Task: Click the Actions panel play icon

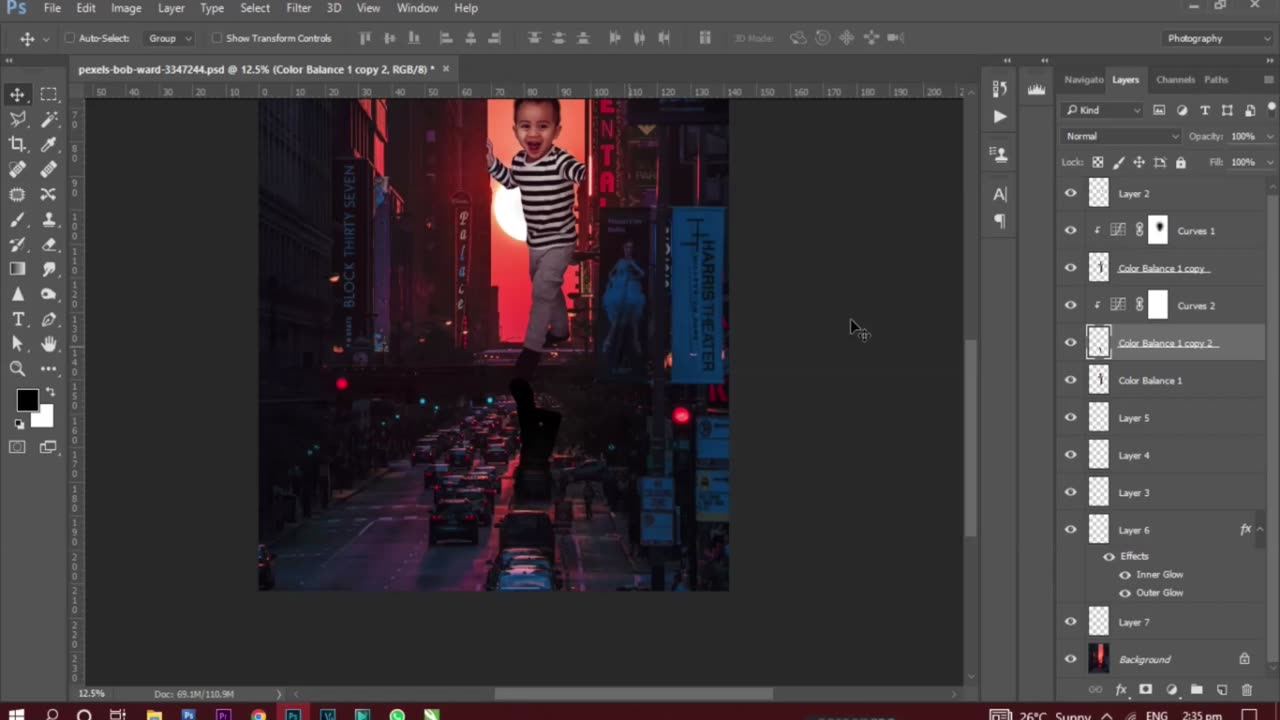Action: tap(1000, 116)
